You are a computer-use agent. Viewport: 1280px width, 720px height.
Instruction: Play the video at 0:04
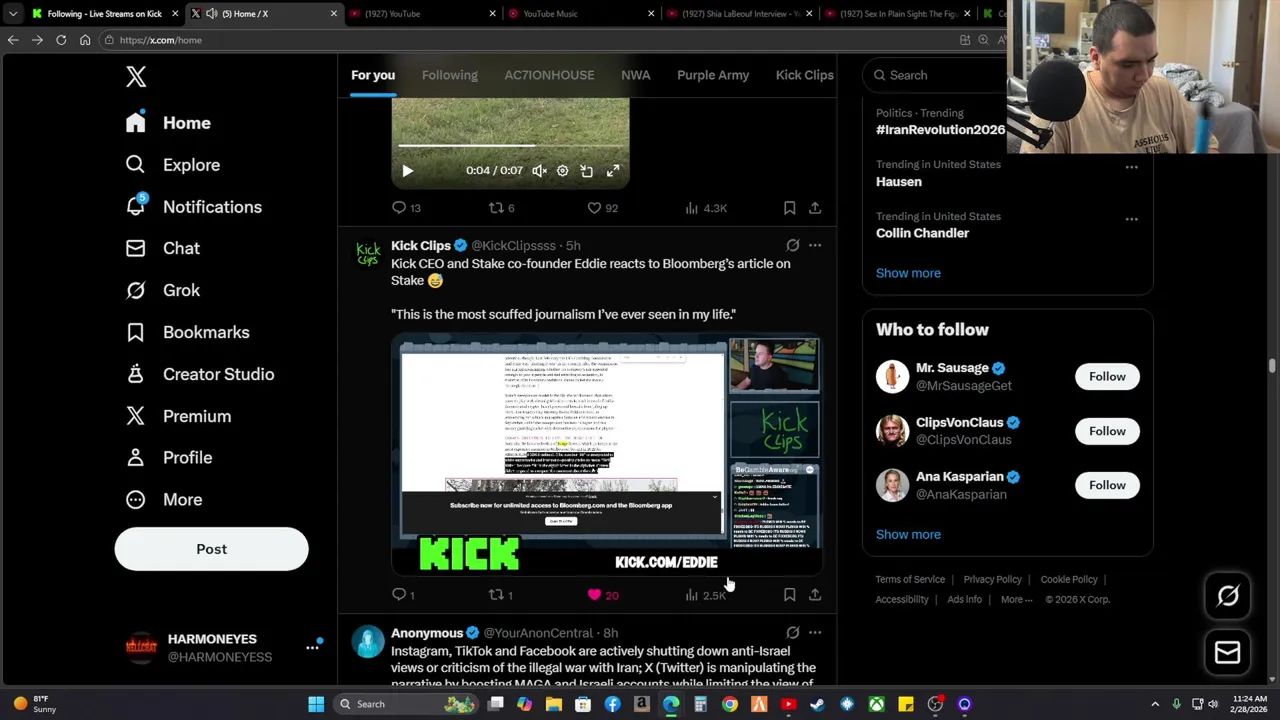pos(407,171)
